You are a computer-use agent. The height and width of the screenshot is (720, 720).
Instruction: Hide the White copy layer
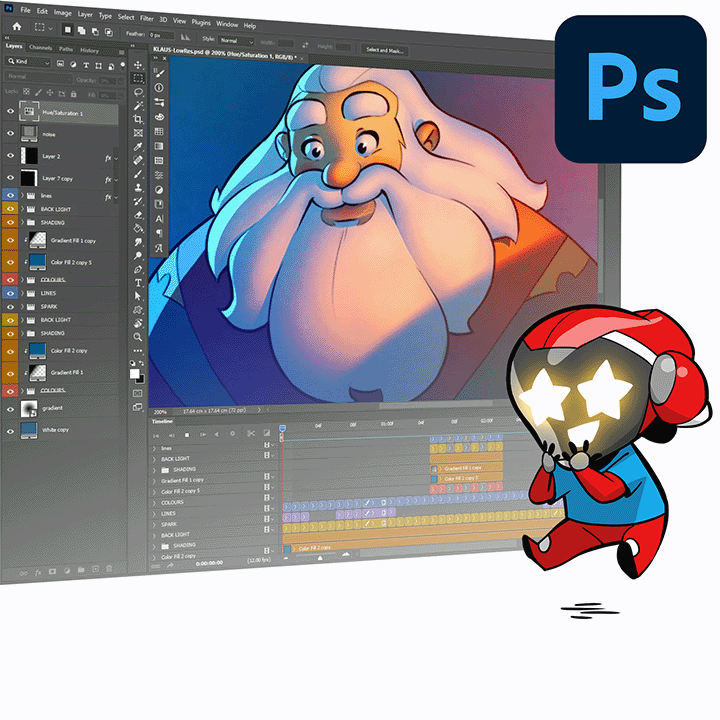point(10,431)
